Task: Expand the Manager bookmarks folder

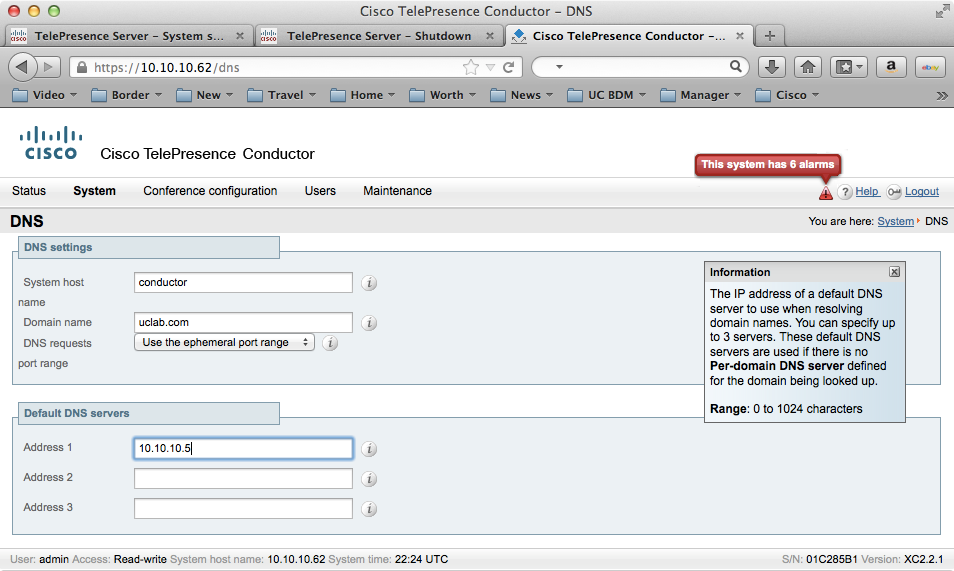Action: [701, 95]
